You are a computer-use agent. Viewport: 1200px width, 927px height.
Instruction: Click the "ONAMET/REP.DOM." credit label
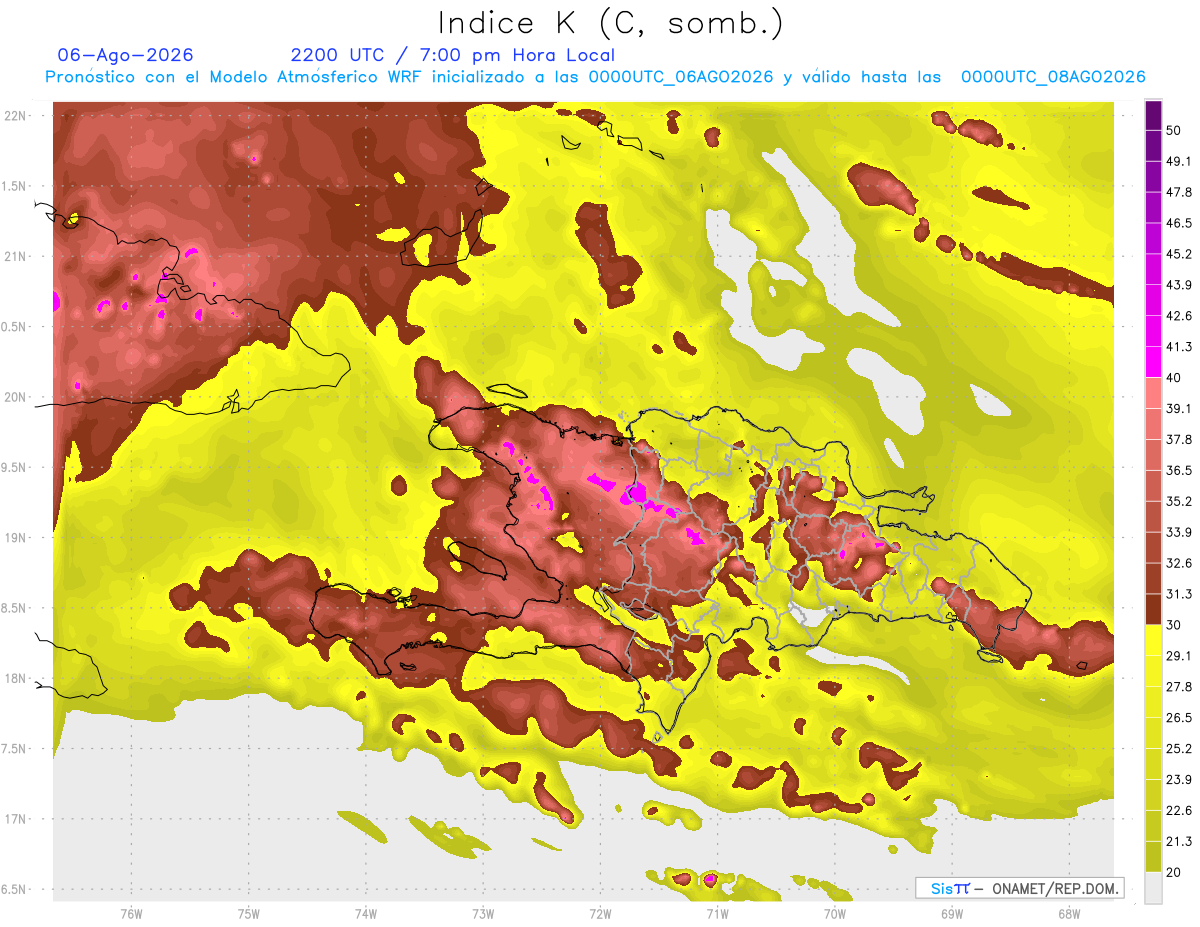(1054, 888)
